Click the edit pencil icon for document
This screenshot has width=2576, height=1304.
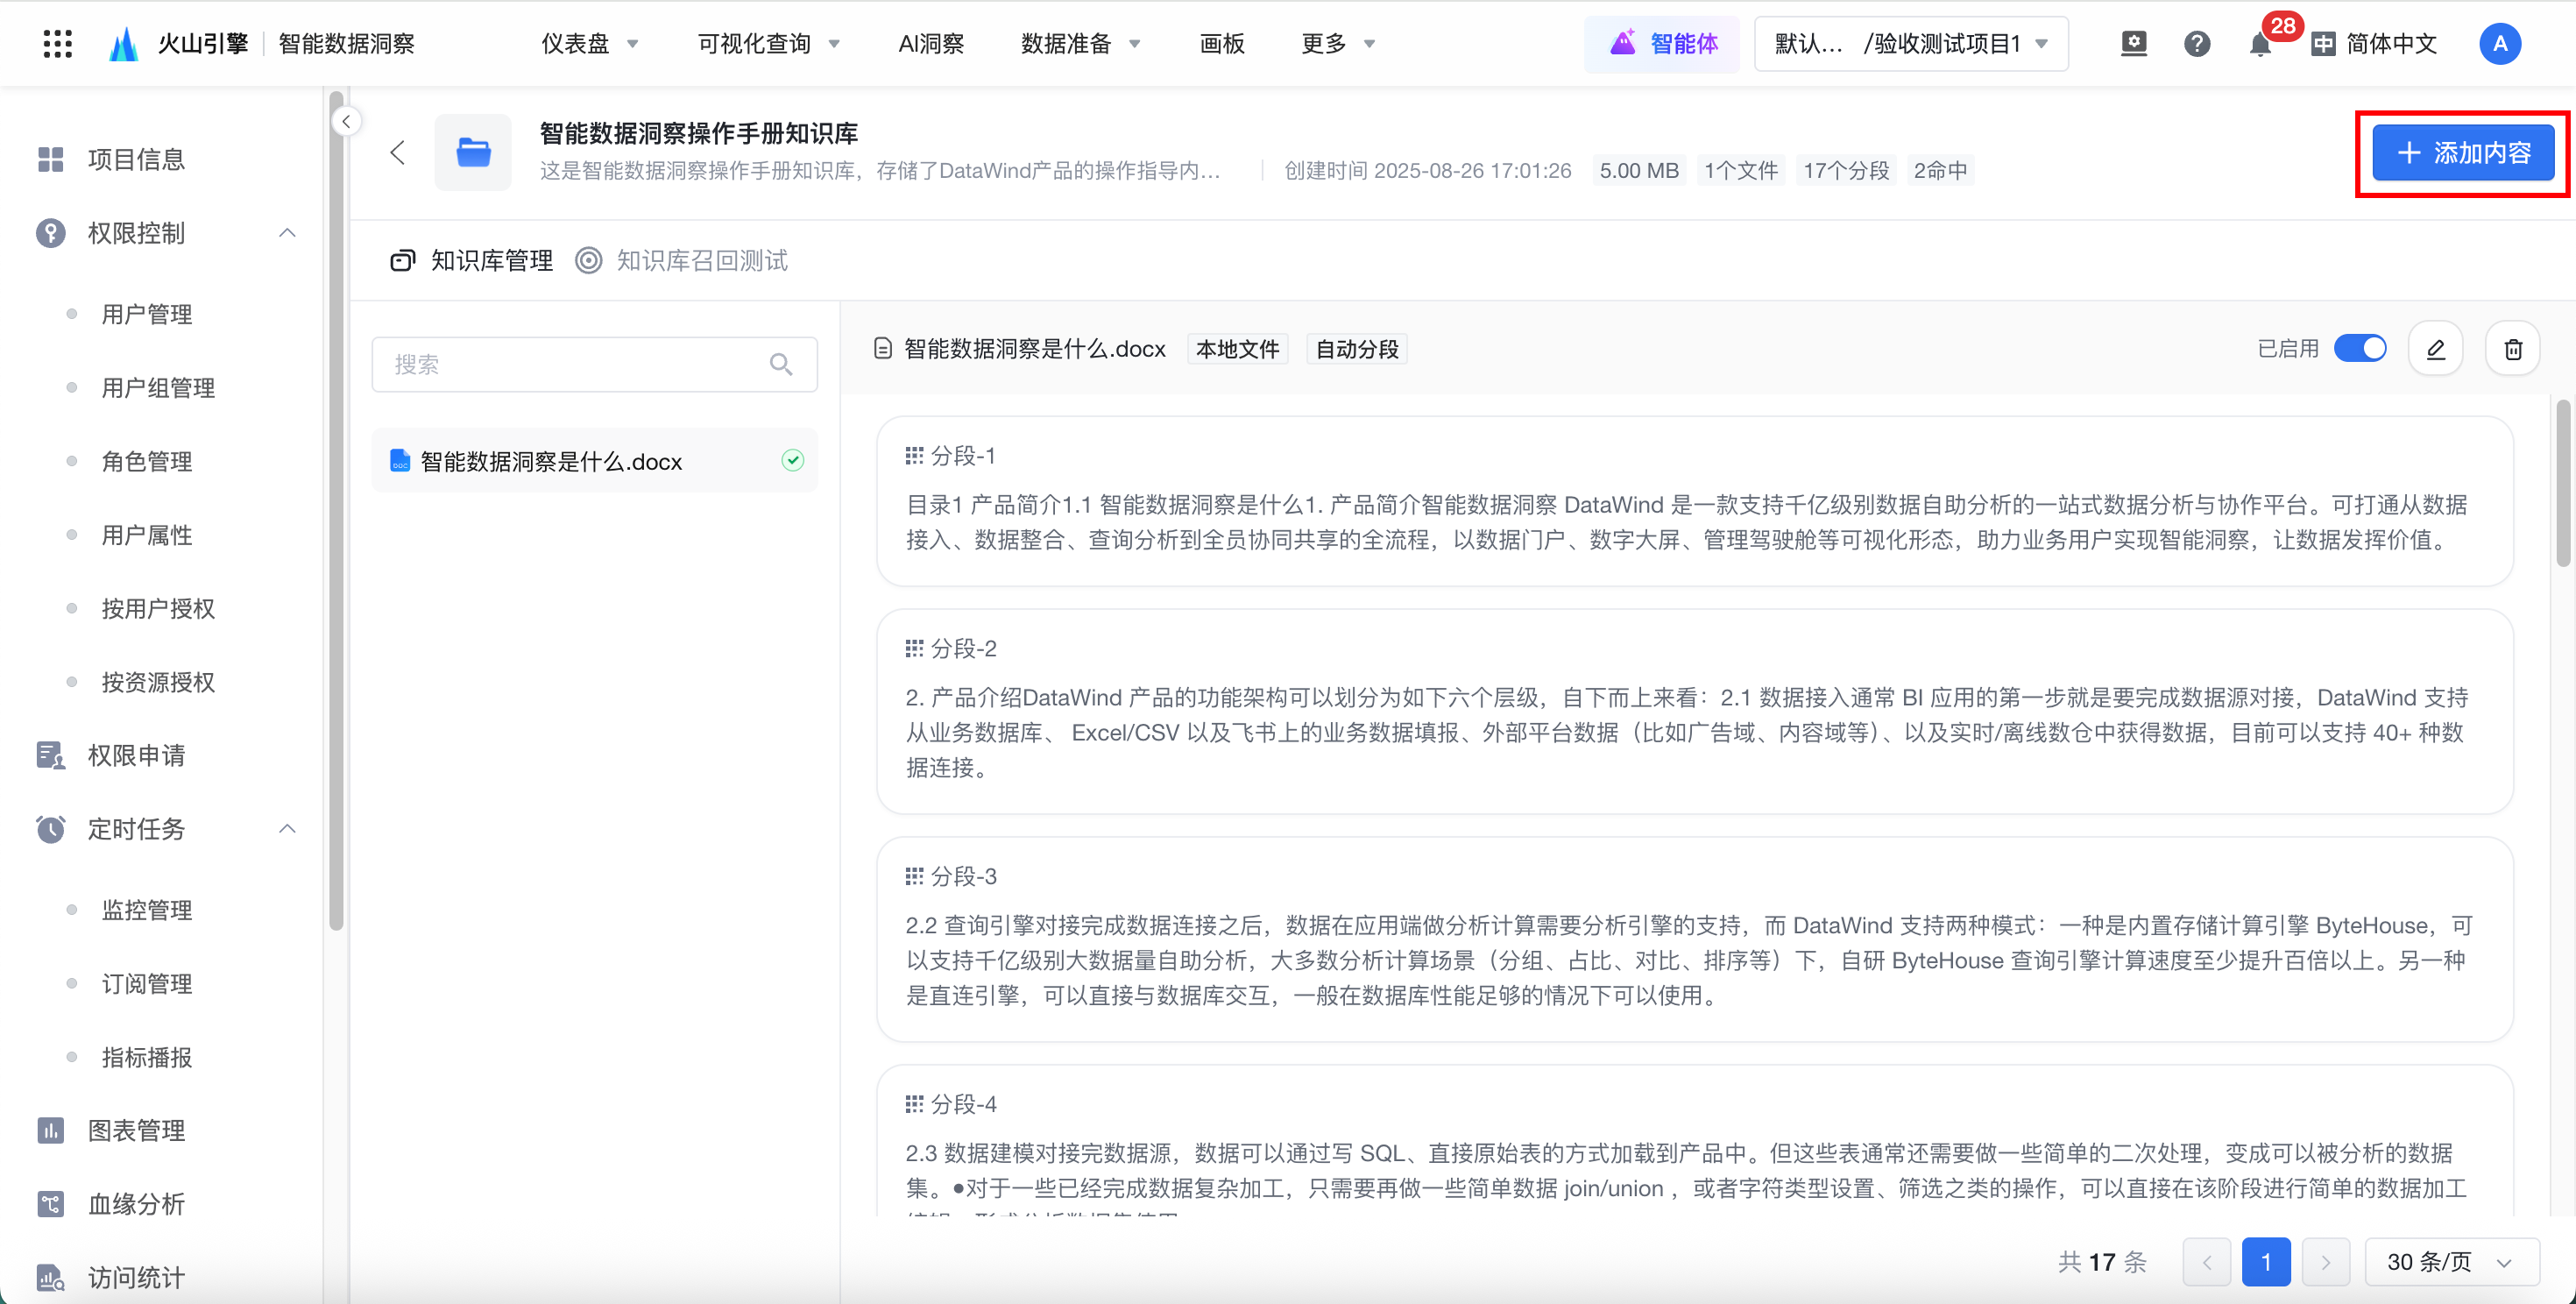(2435, 349)
